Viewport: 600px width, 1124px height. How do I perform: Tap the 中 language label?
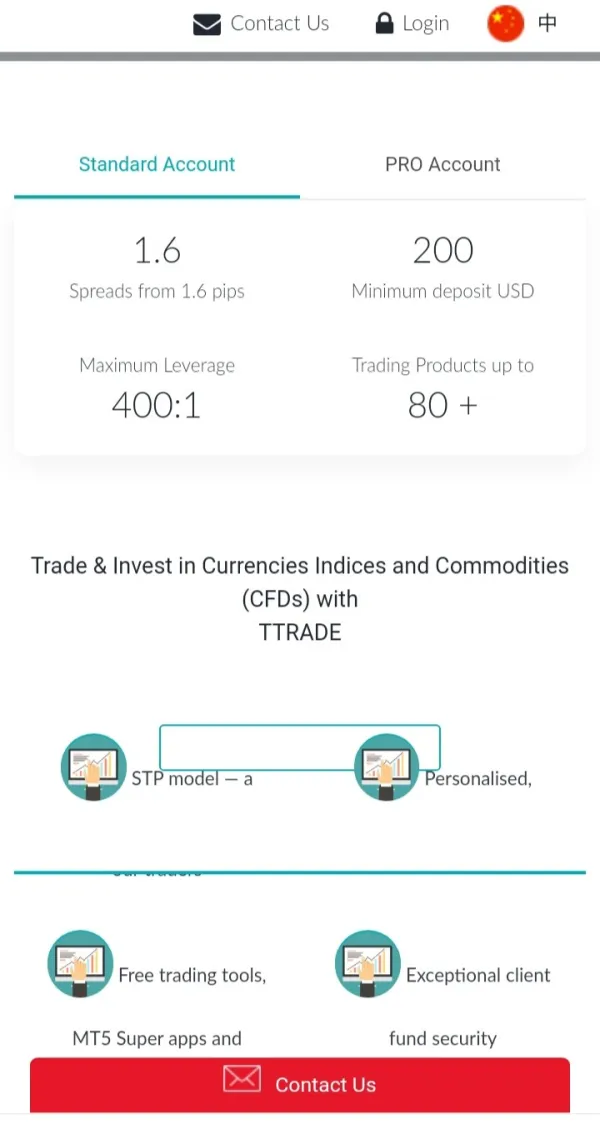pos(547,23)
